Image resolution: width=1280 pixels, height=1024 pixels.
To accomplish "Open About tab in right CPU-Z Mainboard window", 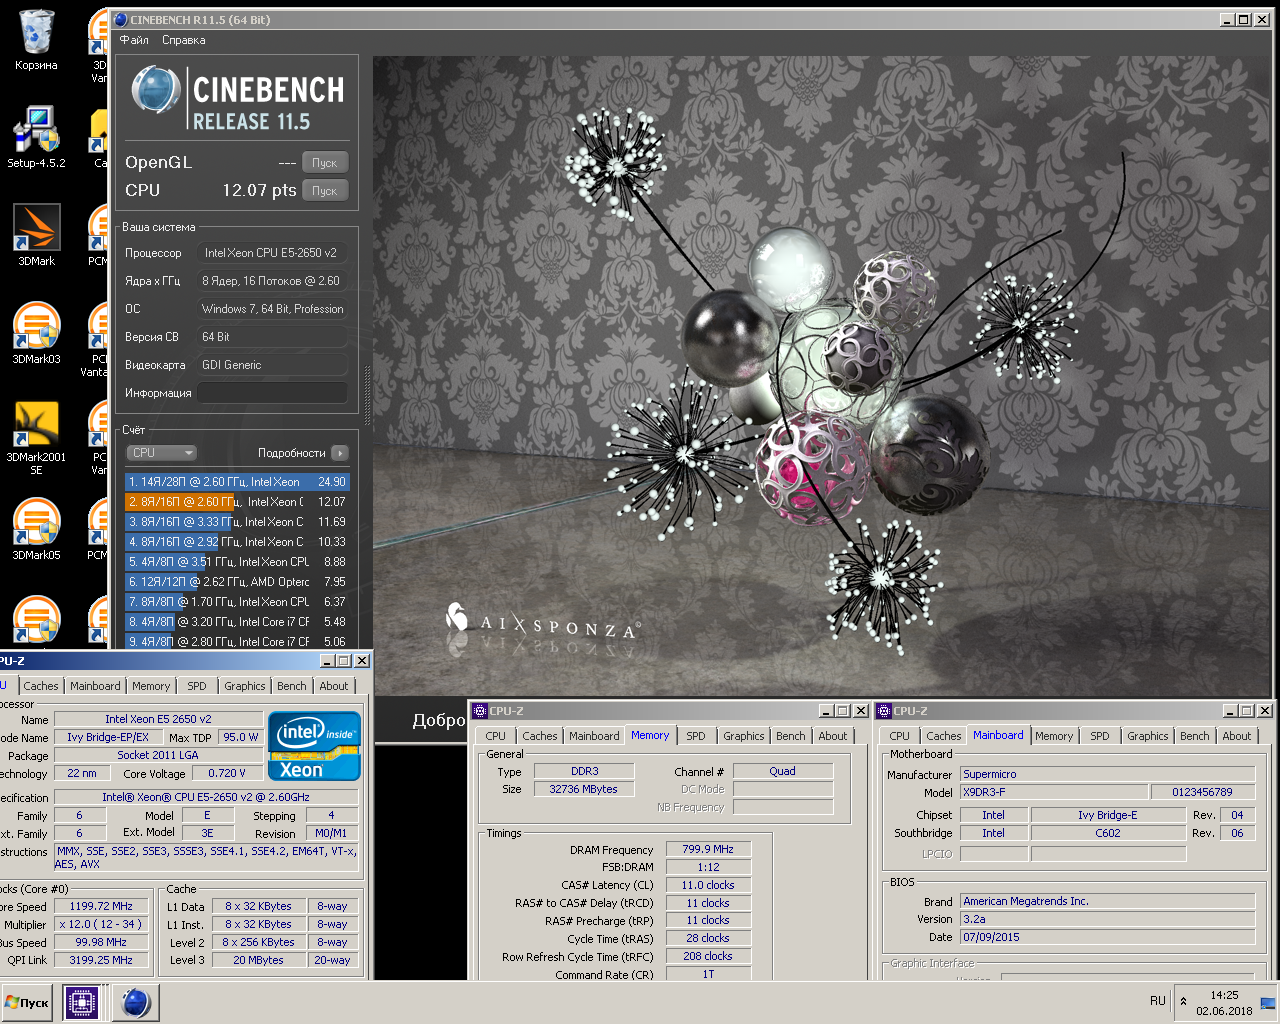I will [x=1237, y=736].
